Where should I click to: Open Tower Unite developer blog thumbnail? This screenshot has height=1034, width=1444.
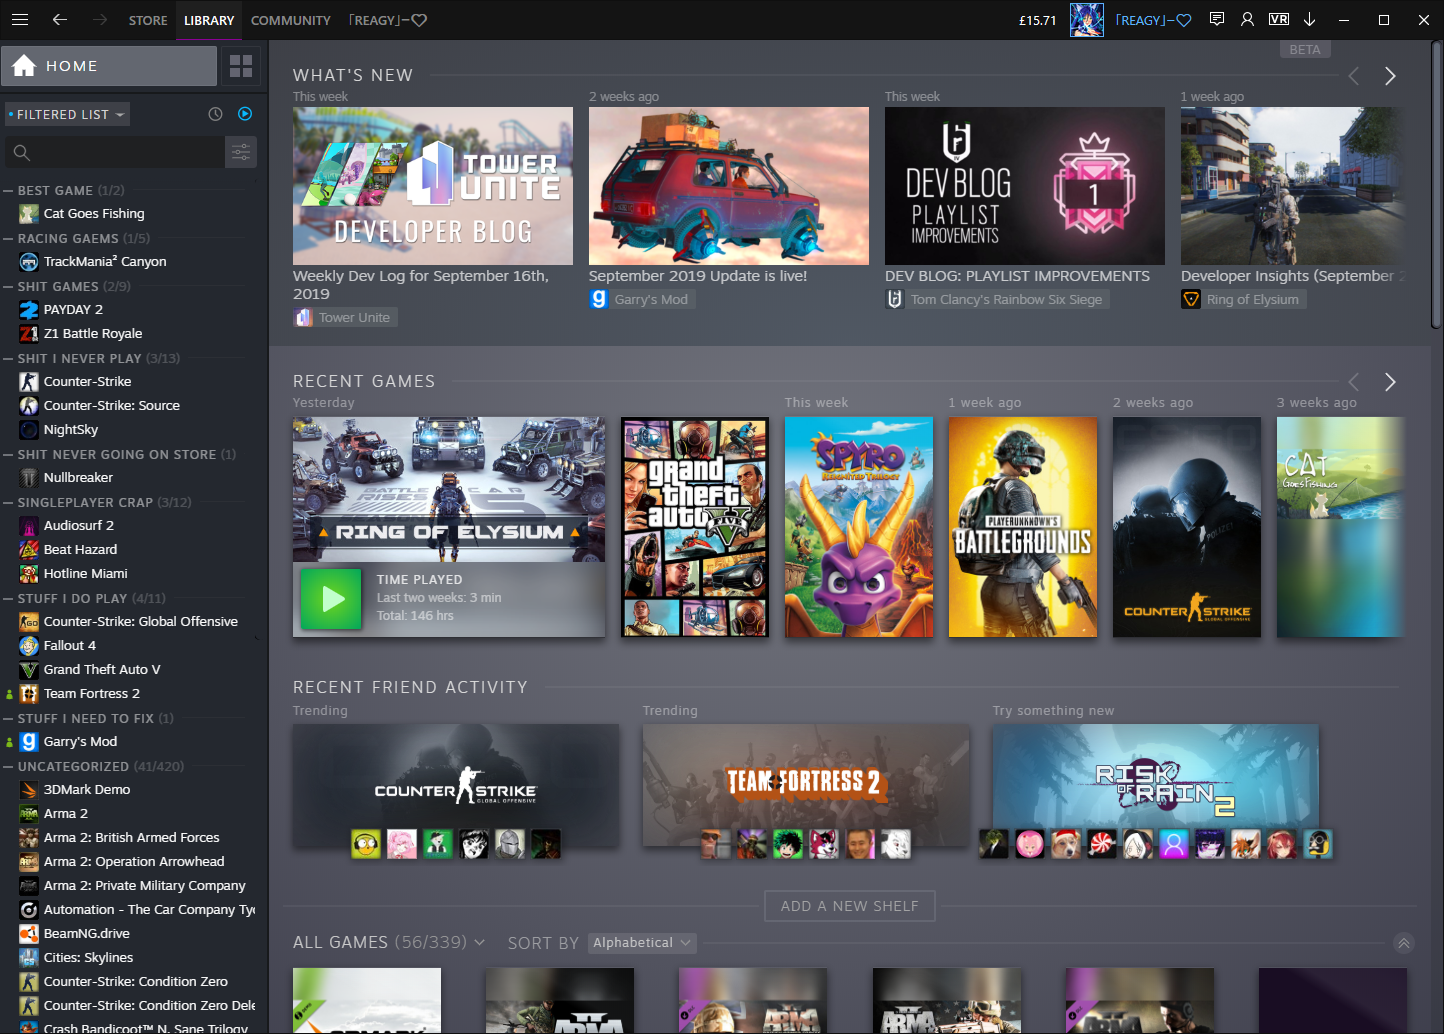click(x=432, y=186)
